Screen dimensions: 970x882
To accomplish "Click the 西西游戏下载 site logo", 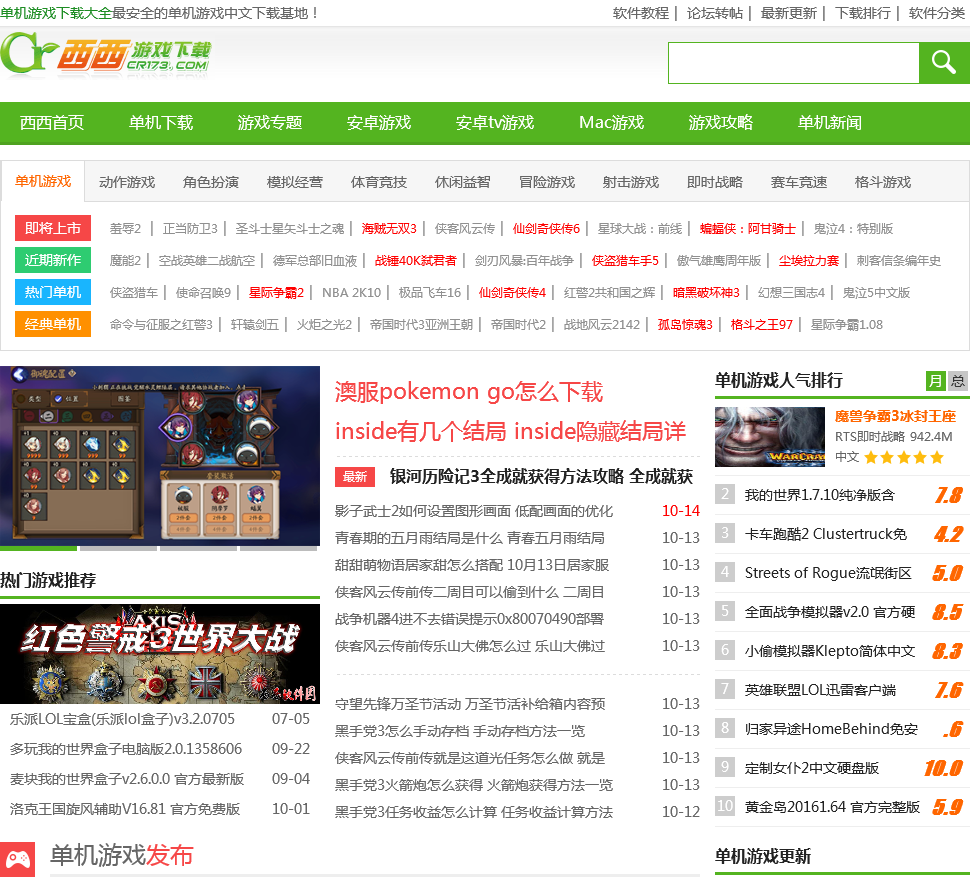I will click(x=106, y=54).
